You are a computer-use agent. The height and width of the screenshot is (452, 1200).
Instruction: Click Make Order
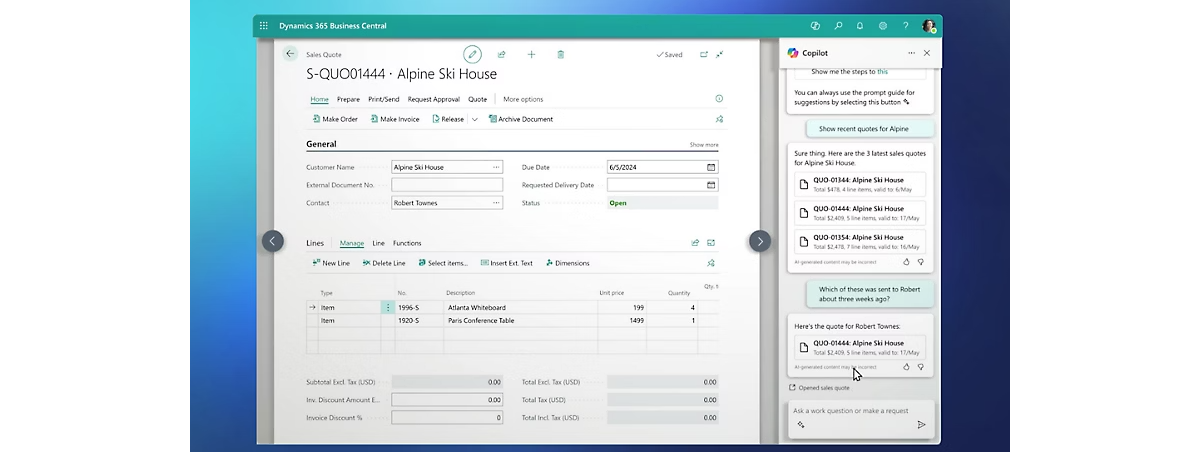coord(335,119)
